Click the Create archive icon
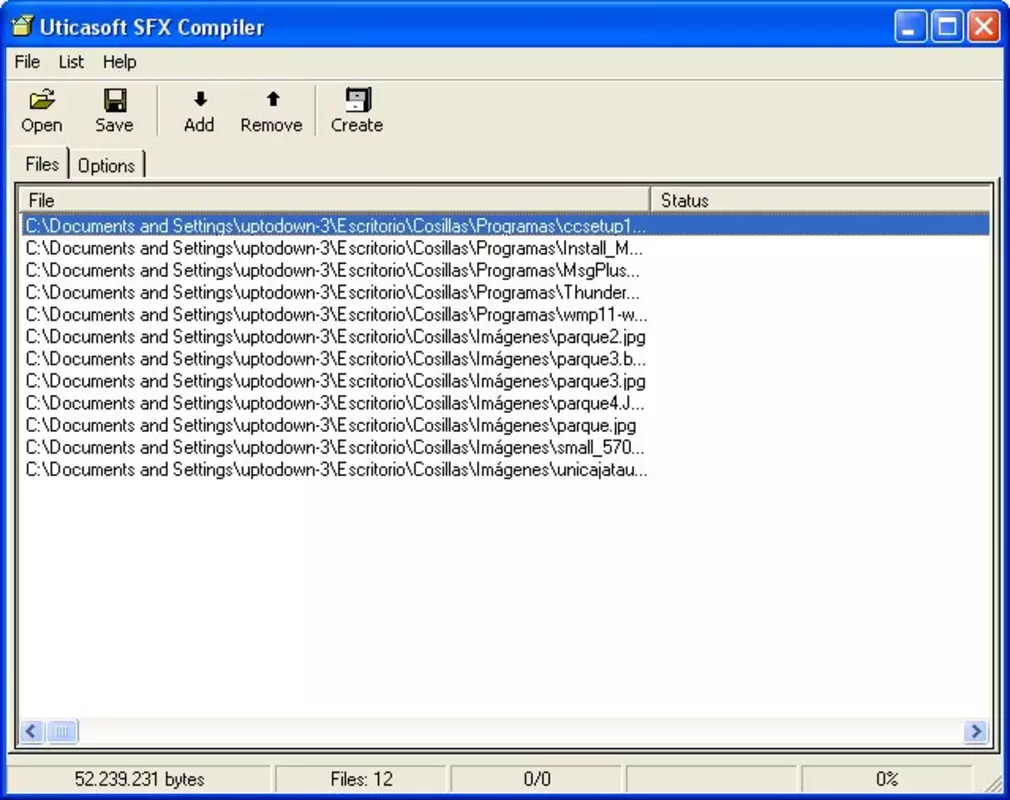Screen dimensions: 1010x800 pyautogui.click(x=357, y=100)
